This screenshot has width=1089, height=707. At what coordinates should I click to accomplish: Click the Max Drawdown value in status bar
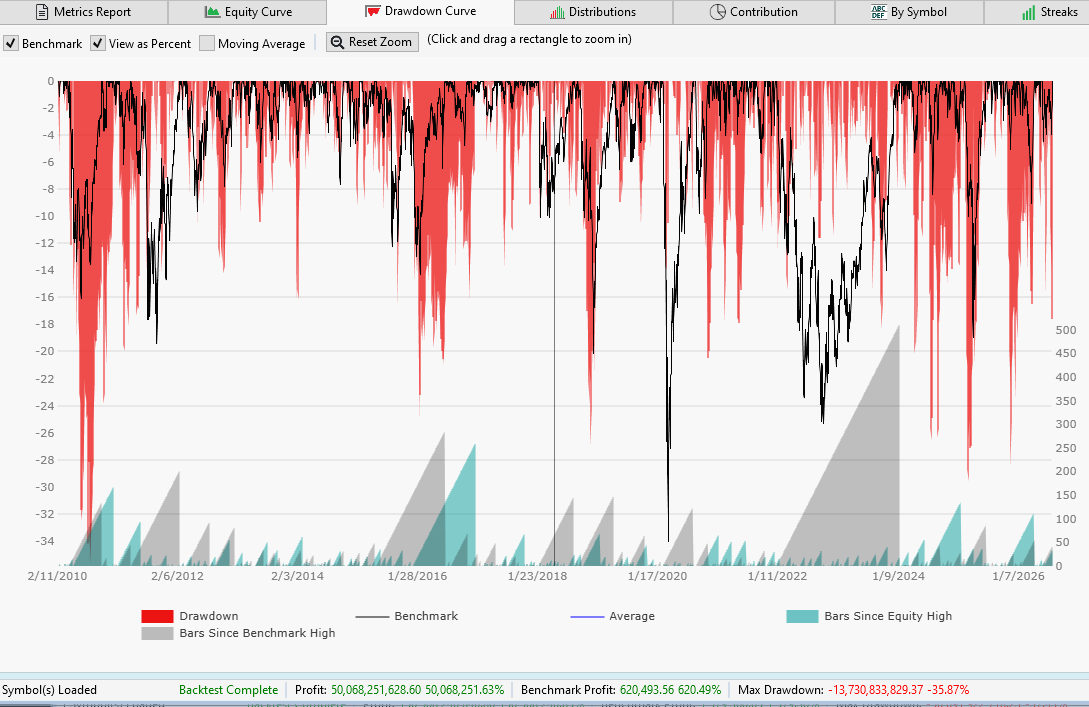[899, 690]
